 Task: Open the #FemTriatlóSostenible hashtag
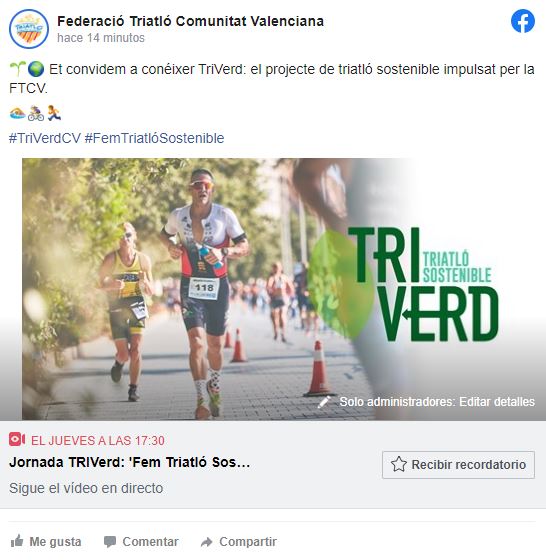[154, 138]
